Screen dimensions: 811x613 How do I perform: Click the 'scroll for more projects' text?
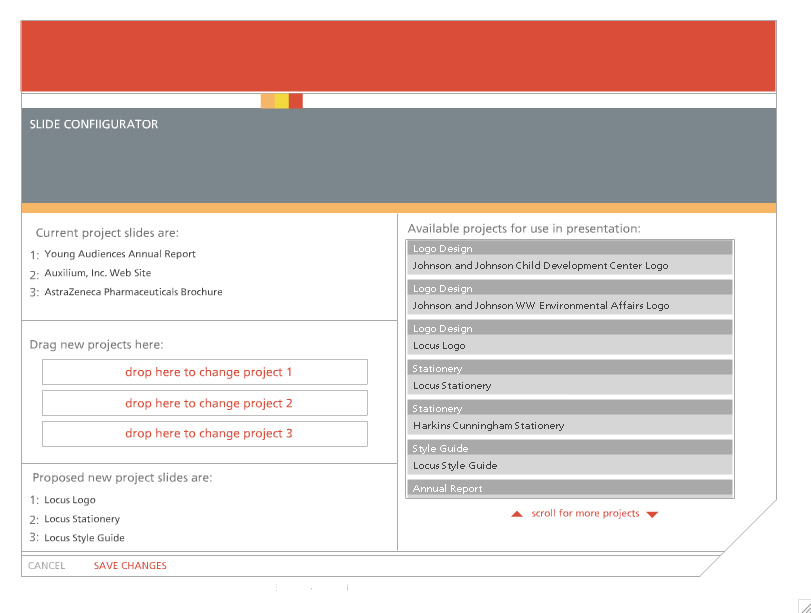(585, 514)
